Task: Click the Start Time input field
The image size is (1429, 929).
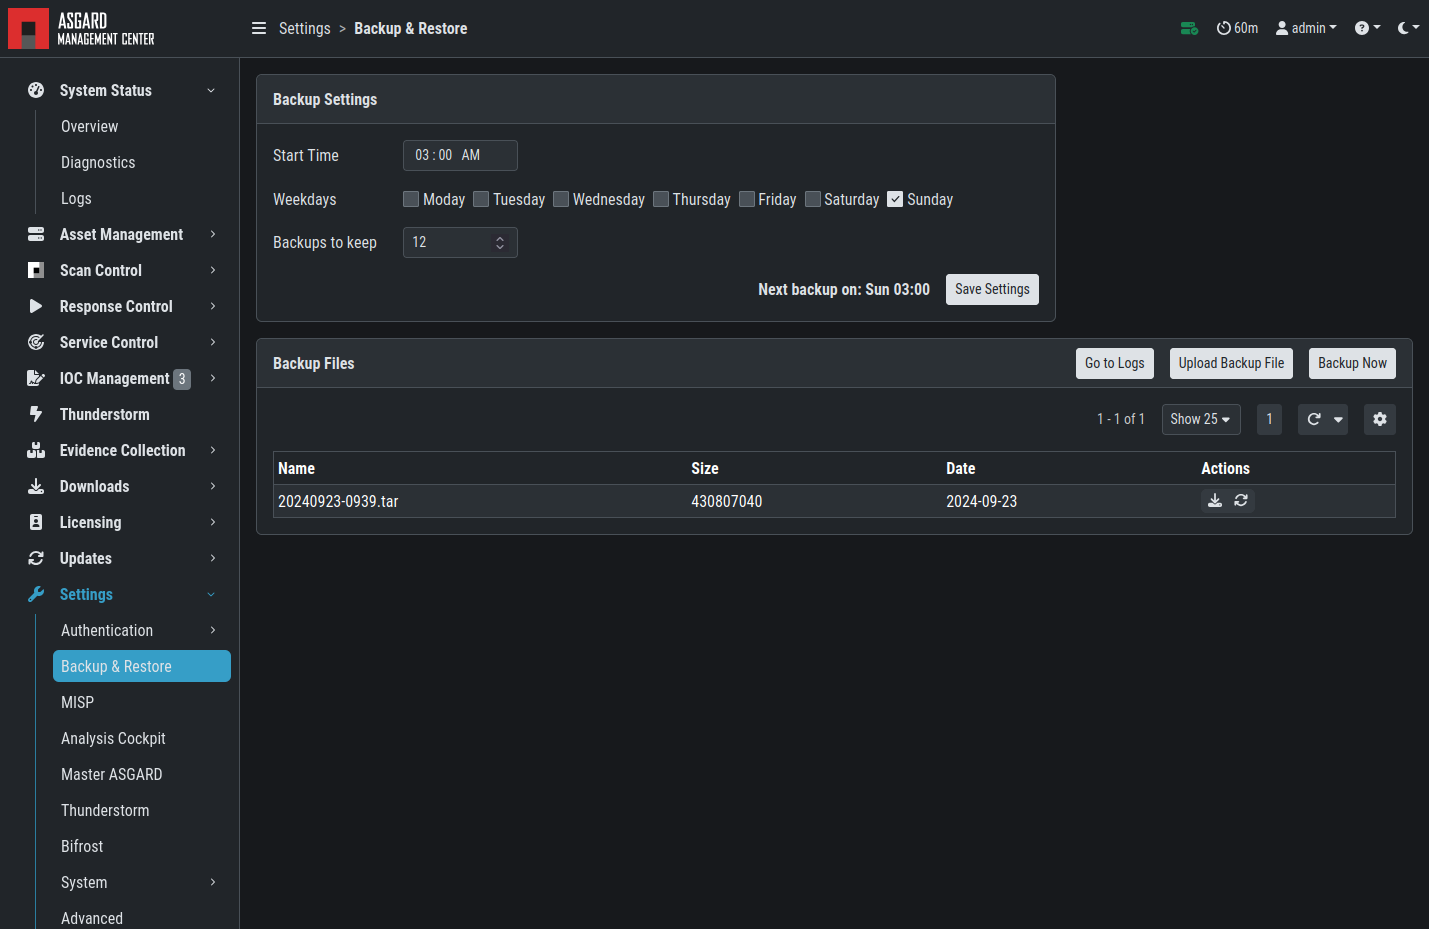Action: click(x=460, y=156)
